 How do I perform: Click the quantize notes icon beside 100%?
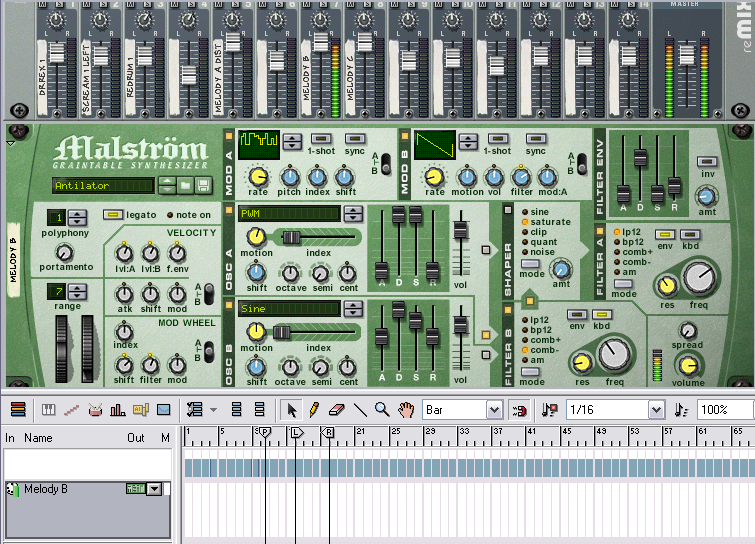click(x=681, y=410)
